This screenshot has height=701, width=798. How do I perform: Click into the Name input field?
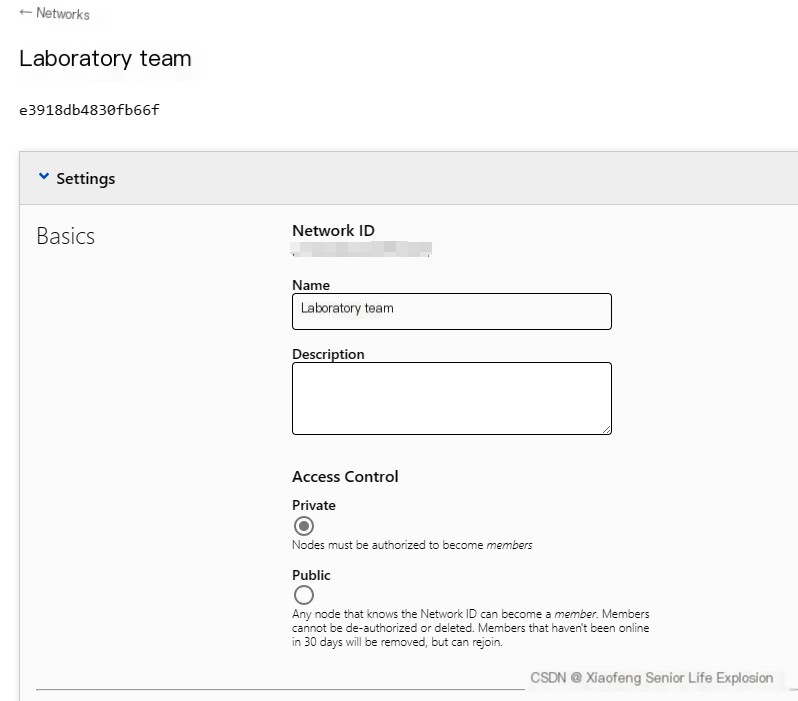[451, 311]
